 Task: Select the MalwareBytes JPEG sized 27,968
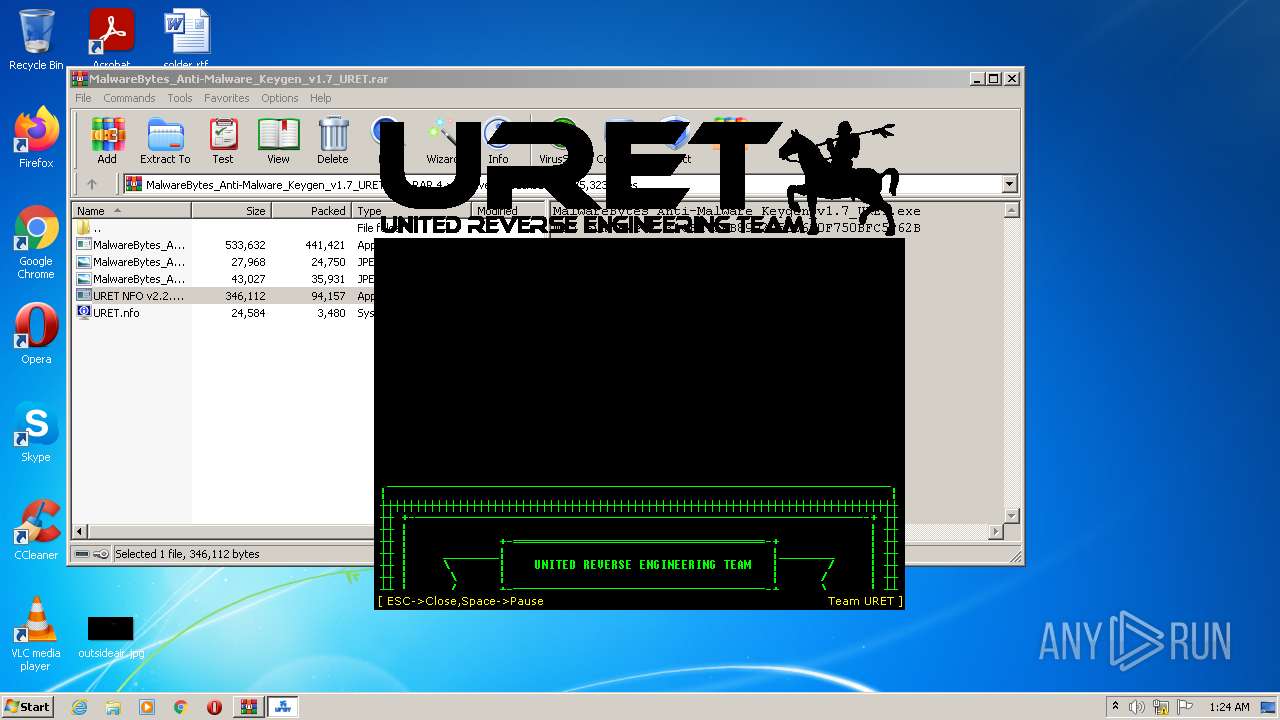coord(223,262)
